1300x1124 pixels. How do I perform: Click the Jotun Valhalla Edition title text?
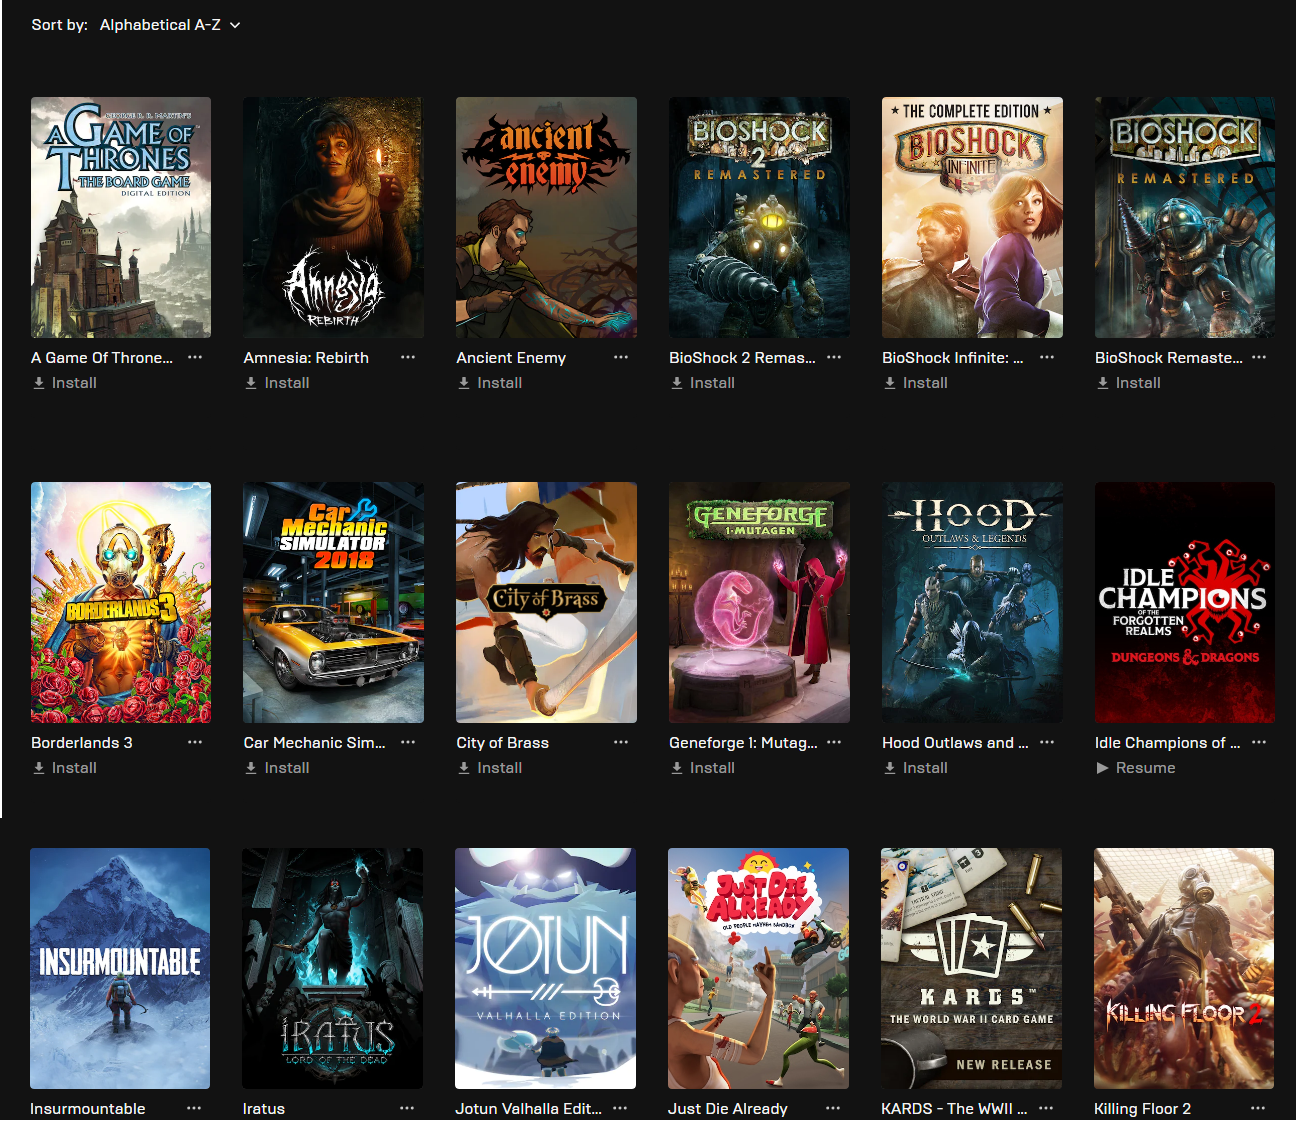point(529,1109)
